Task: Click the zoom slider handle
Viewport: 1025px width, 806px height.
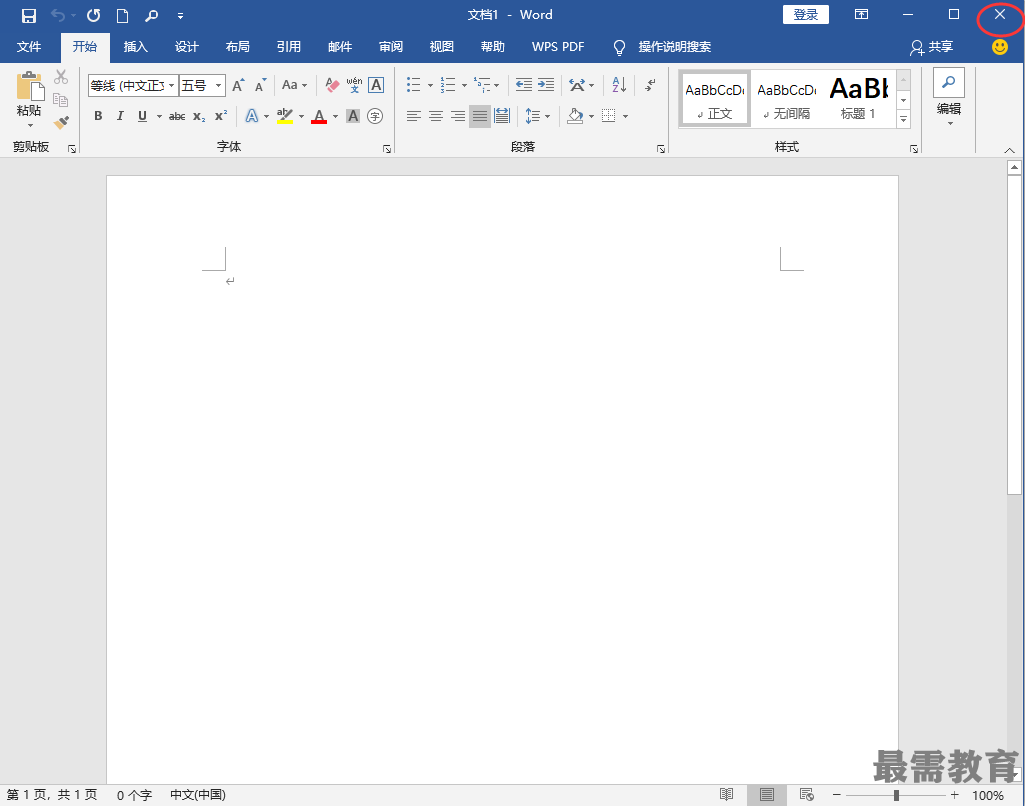Action: (x=896, y=795)
